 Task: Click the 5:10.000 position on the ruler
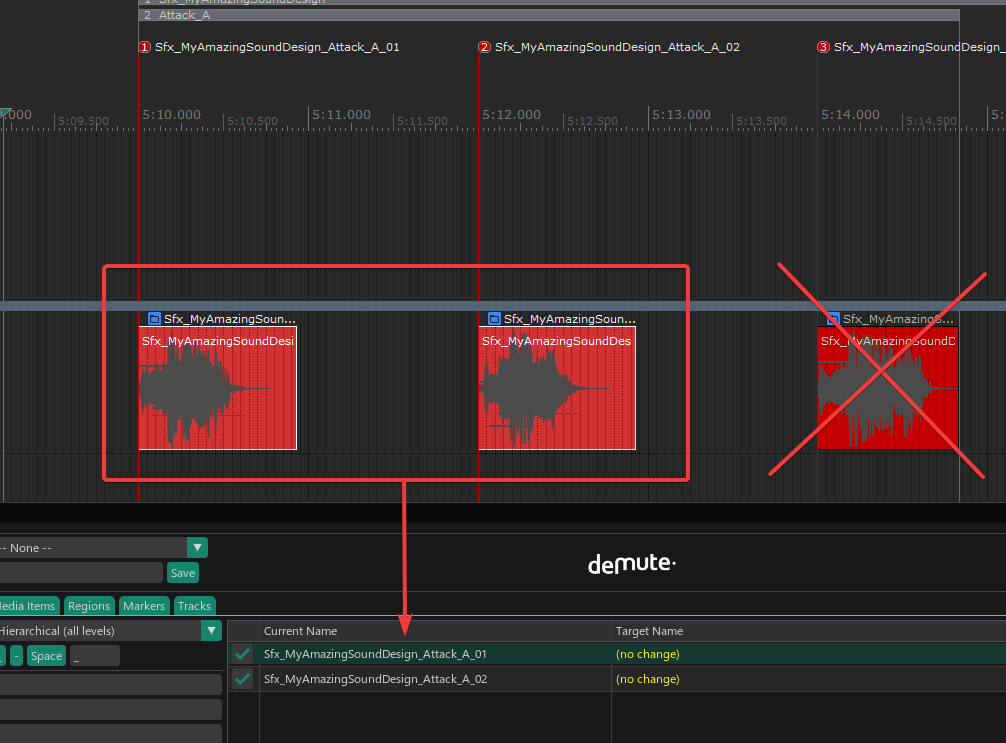(171, 115)
